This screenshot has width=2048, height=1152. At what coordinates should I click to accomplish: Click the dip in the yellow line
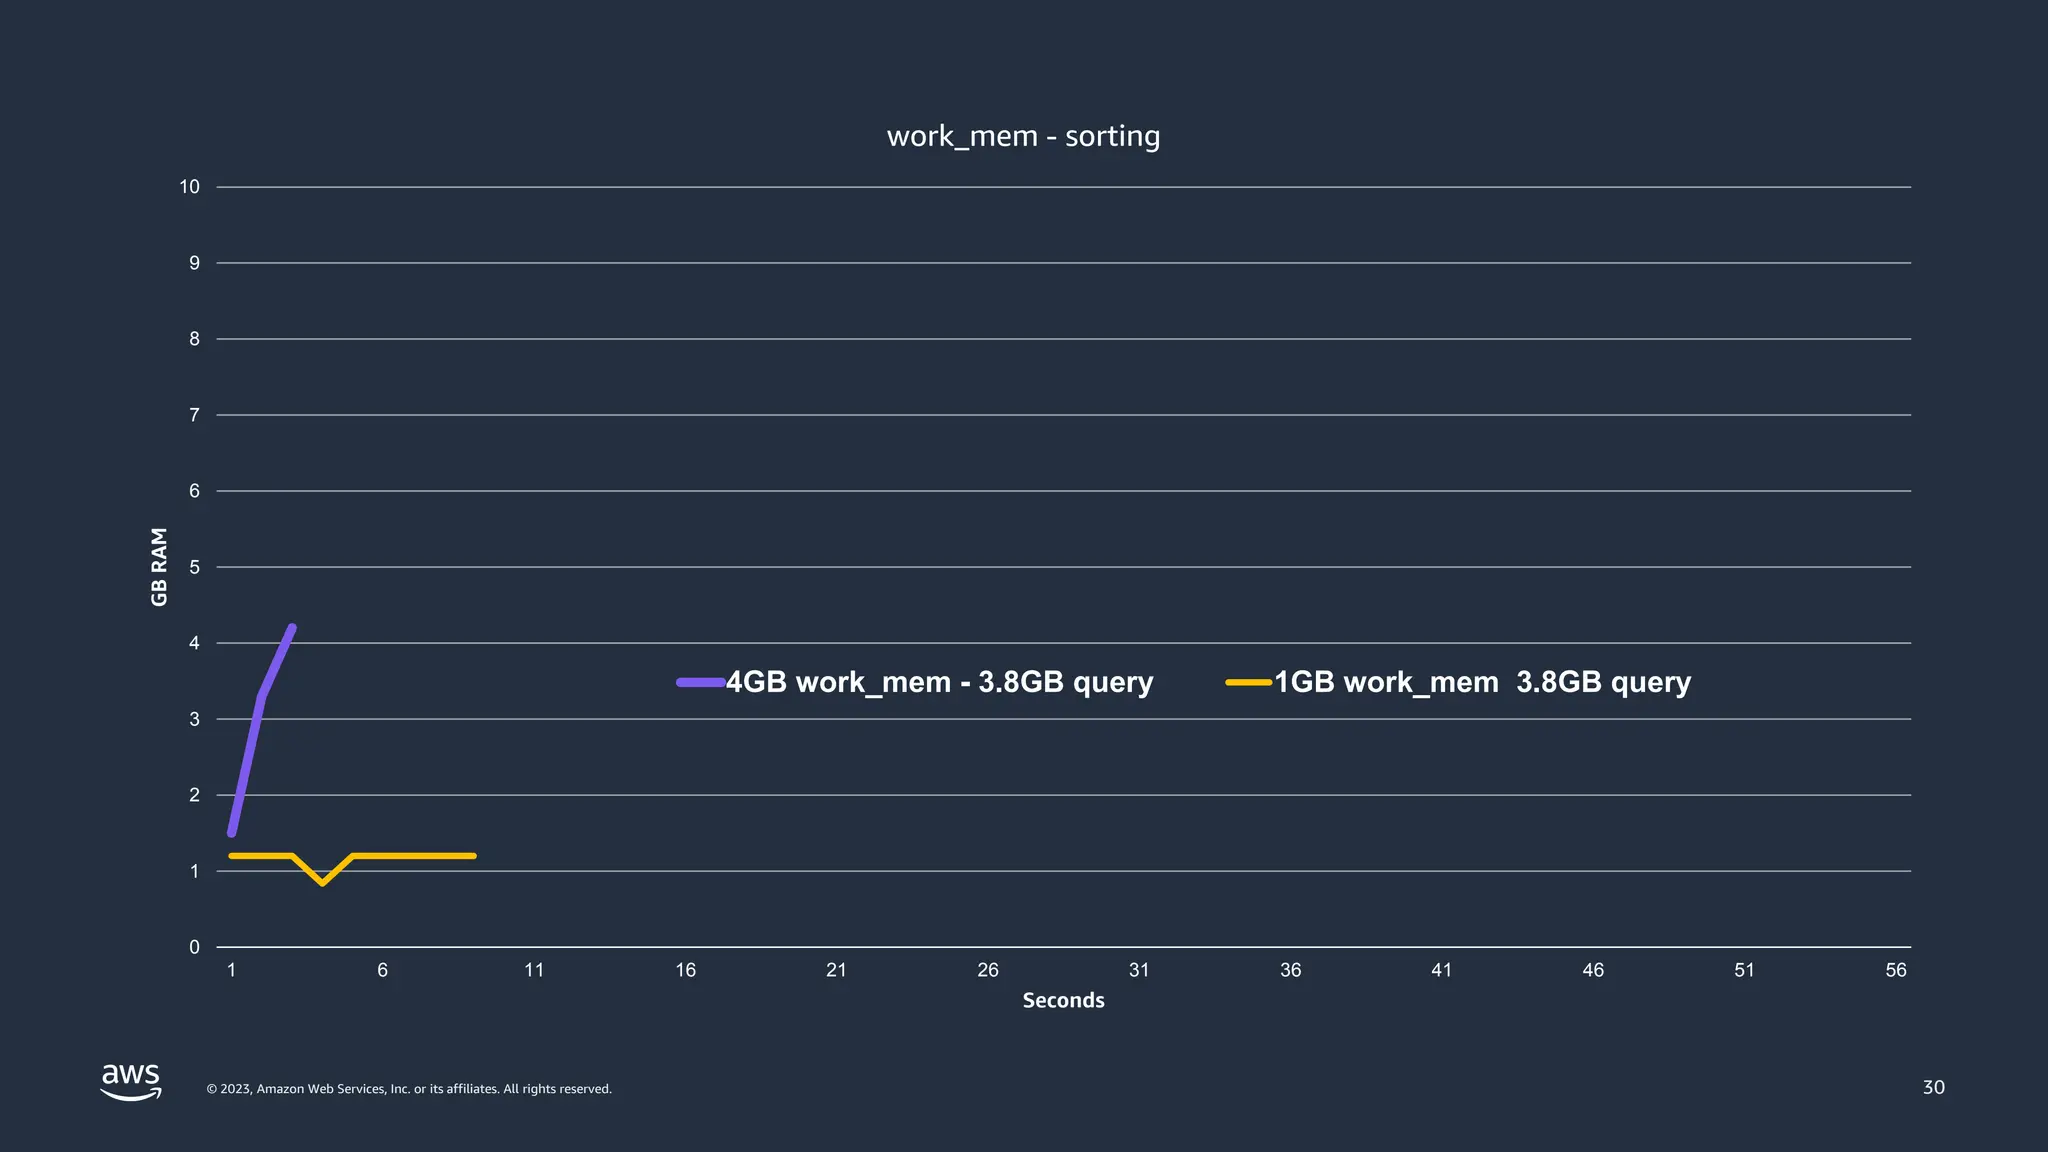point(322,882)
